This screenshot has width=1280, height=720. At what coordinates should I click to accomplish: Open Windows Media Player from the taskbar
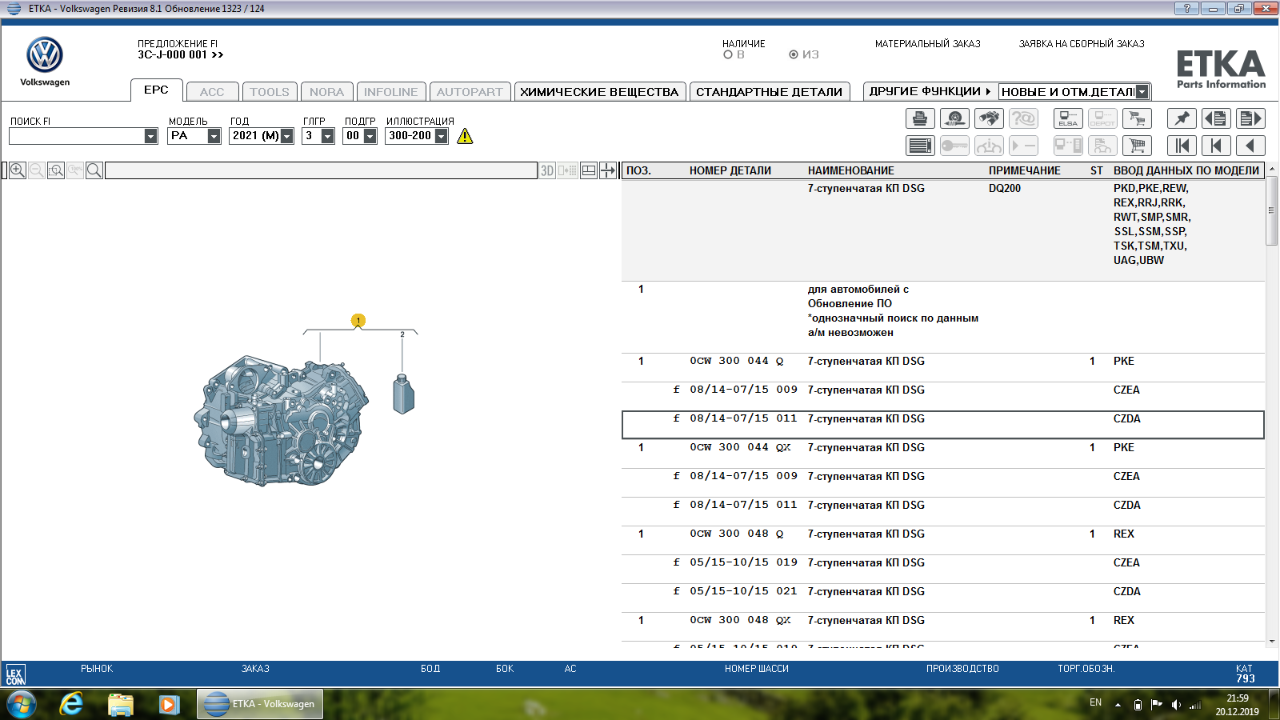[169, 704]
